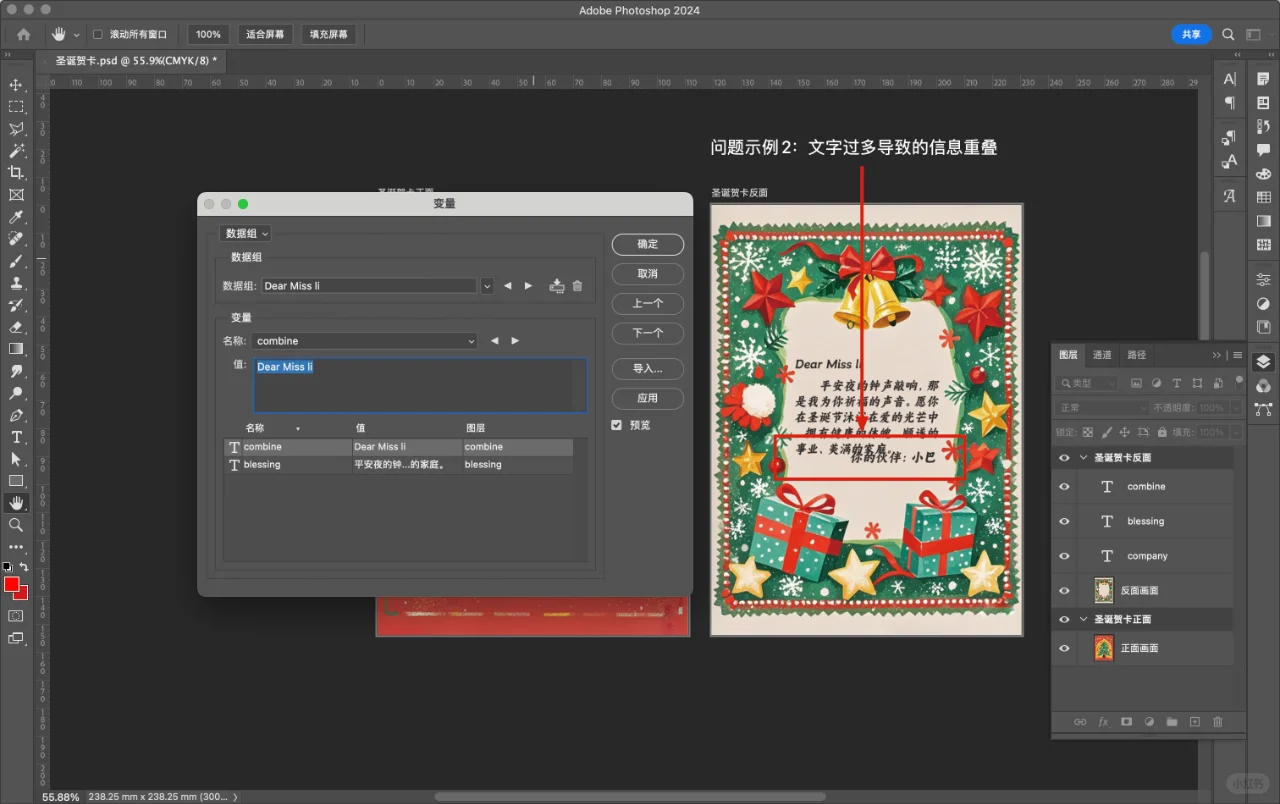Select the Frame tool
The image size is (1280, 804).
(x=16, y=195)
